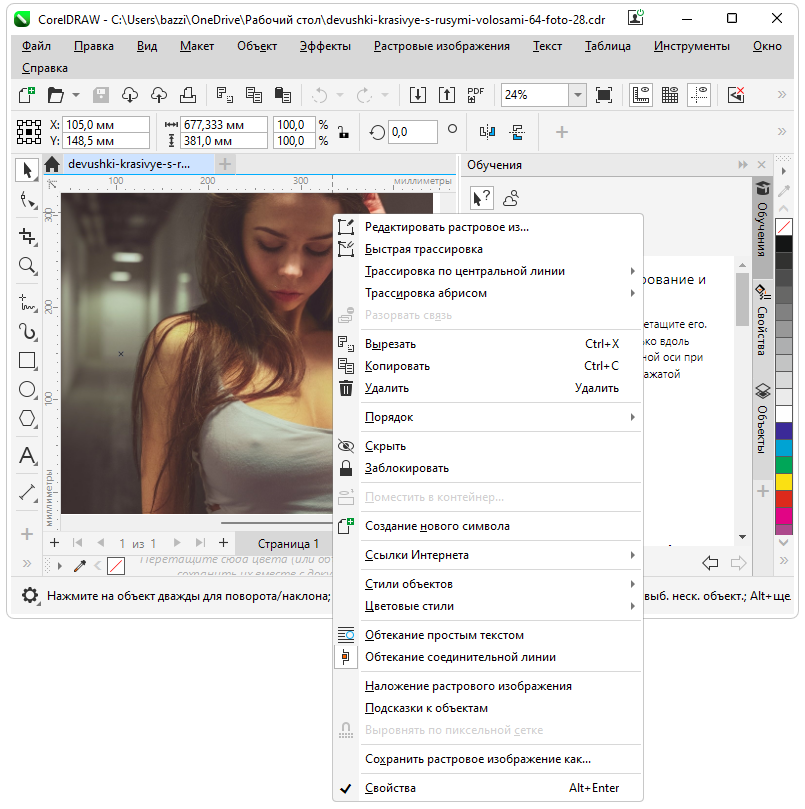Switch to the Объекты docker tab
Screen dimensions: 805x809
point(763,419)
